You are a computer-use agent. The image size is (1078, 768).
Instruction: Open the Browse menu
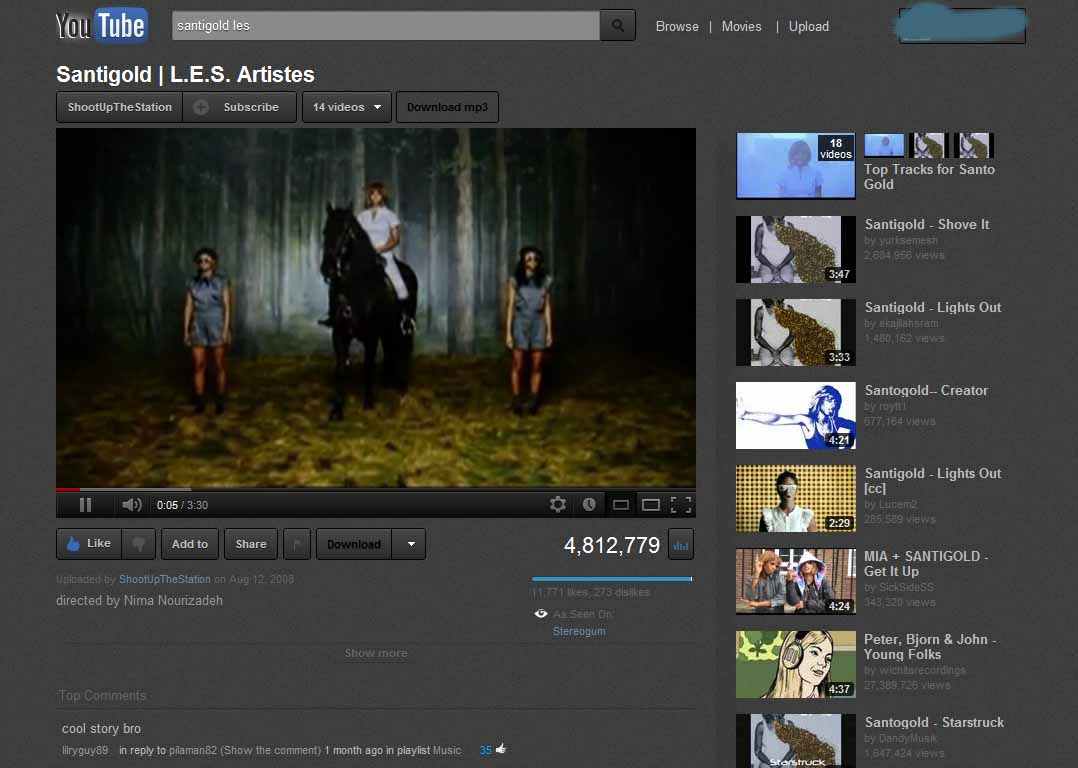pos(677,26)
